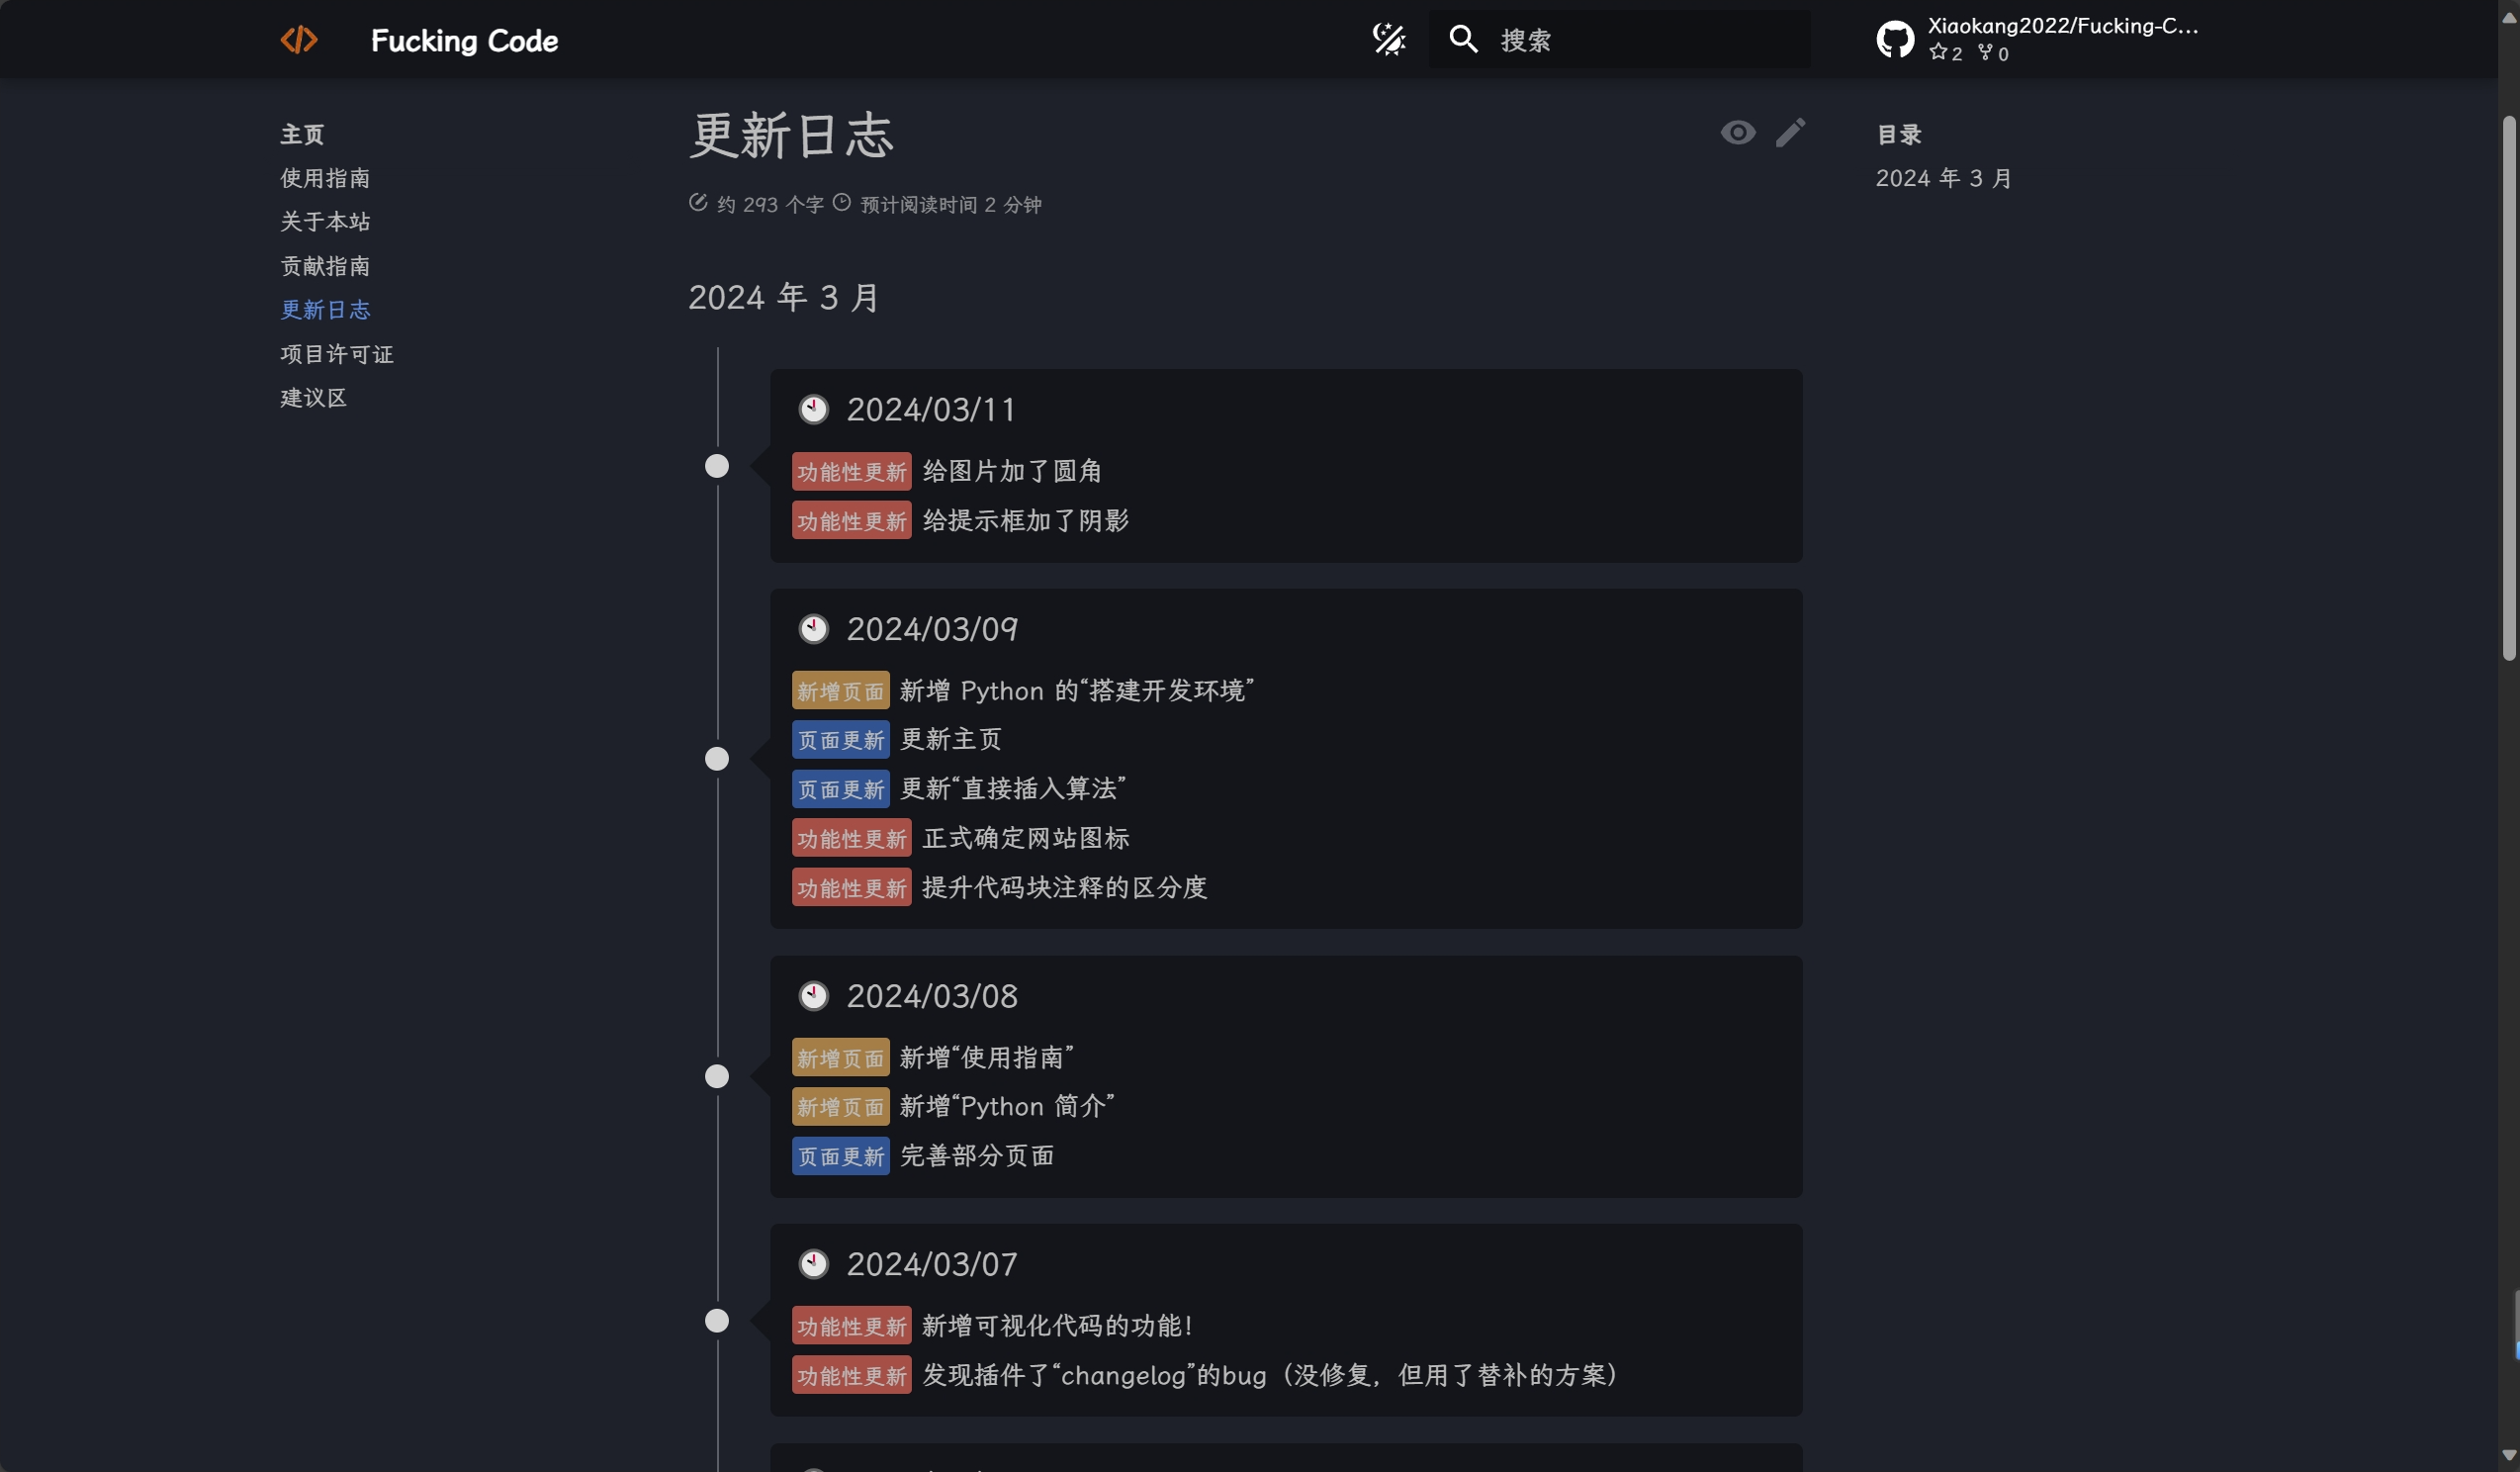Viewport: 2520px width, 1472px height.
Task: Click the scrollbar down arrow
Action: [2508, 1456]
